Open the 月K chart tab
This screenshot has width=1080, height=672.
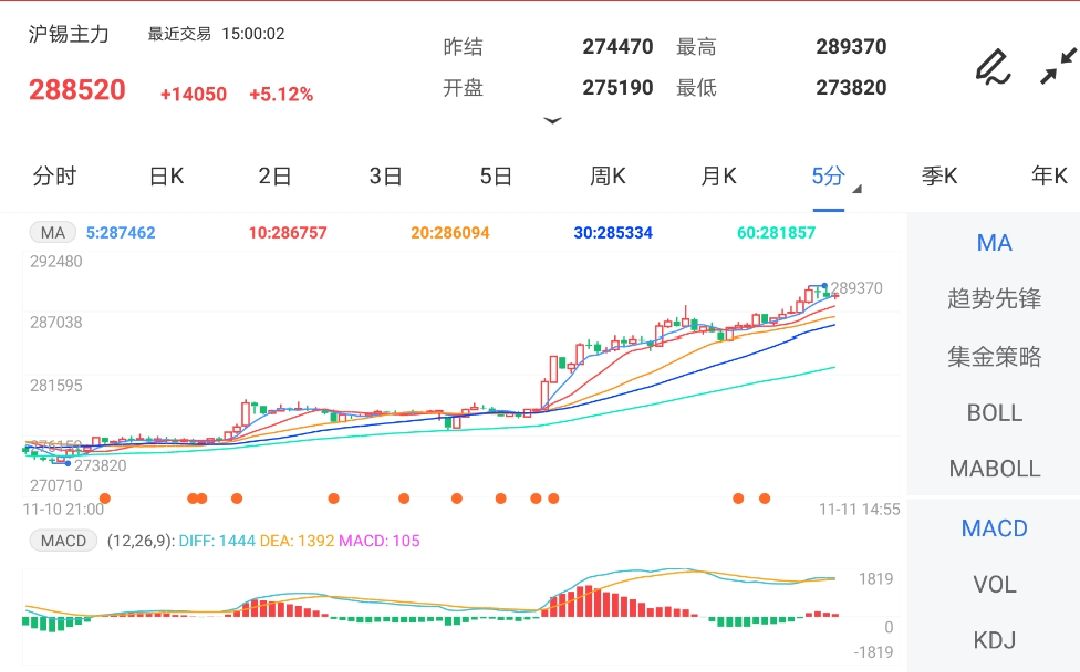[718, 177]
